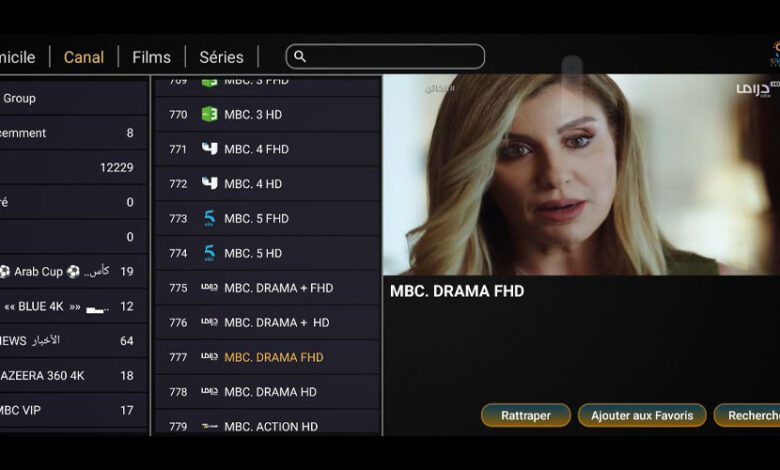This screenshot has width=780, height=470.
Task: Select channel 778 MBC. DRAMA HD
Action: [268, 391]
